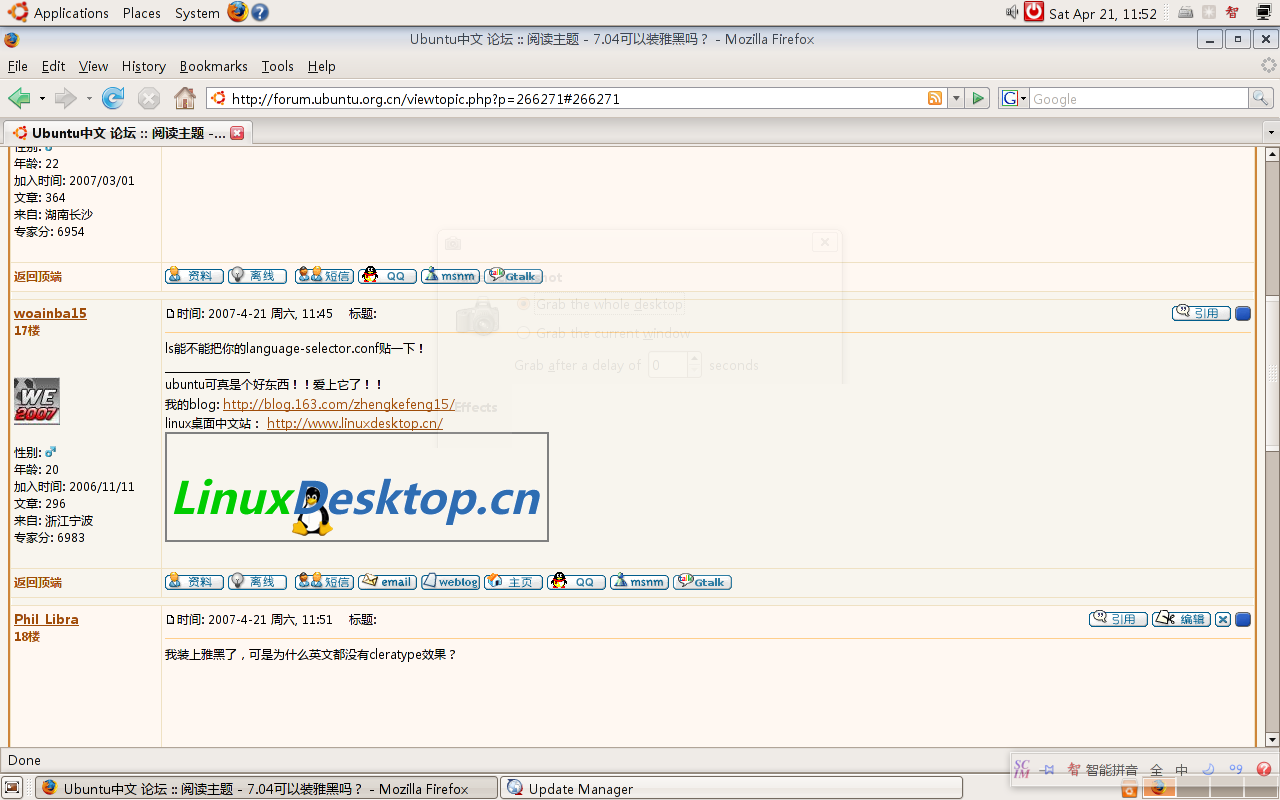Switch to Update Manager in the taskbar
The image size is (1280, 800).
pyautogui.click(x=731, y=788)
